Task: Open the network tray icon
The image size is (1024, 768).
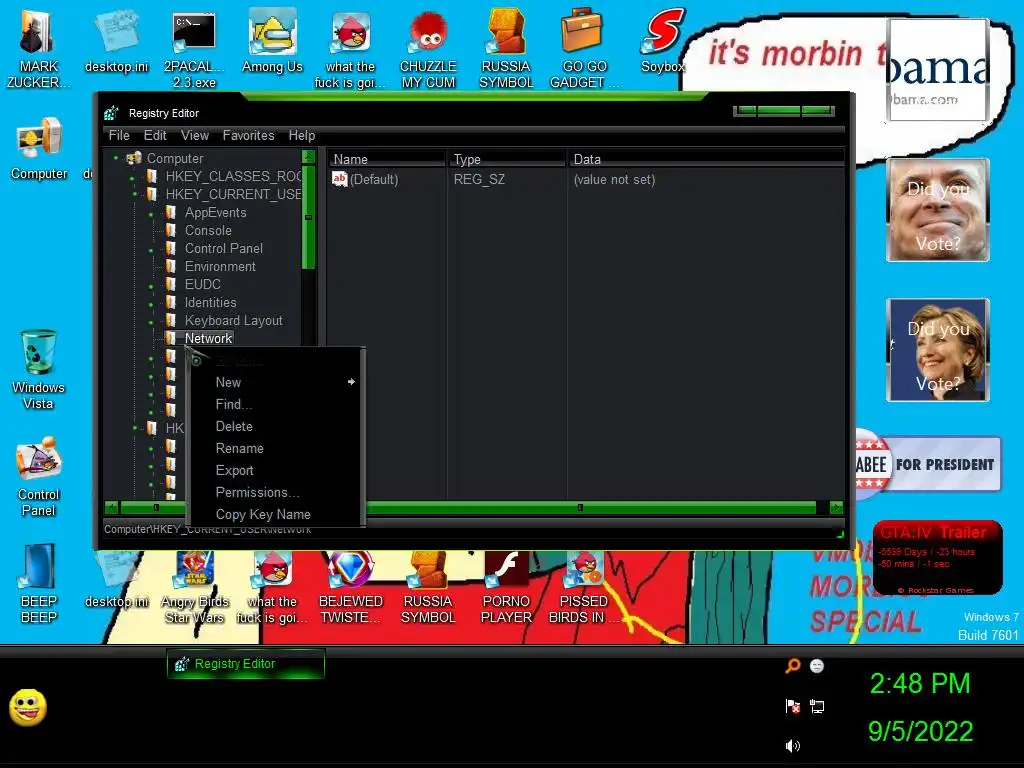Action: pyautogui.click(x=817, y=706)
